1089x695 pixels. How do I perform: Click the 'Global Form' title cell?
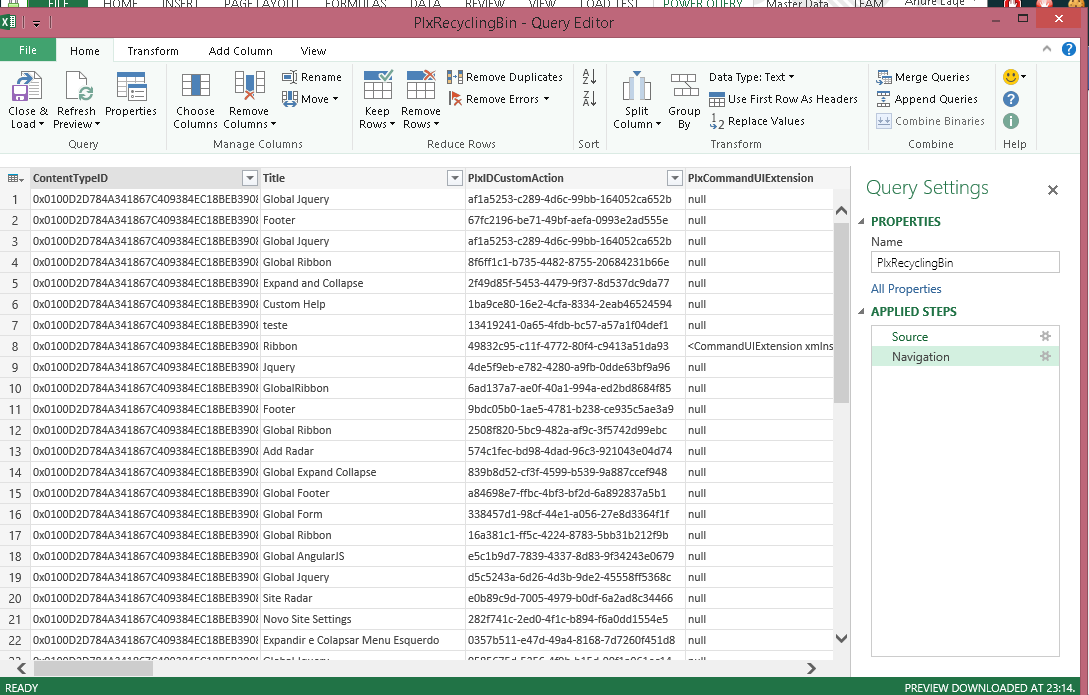(363, 514)
